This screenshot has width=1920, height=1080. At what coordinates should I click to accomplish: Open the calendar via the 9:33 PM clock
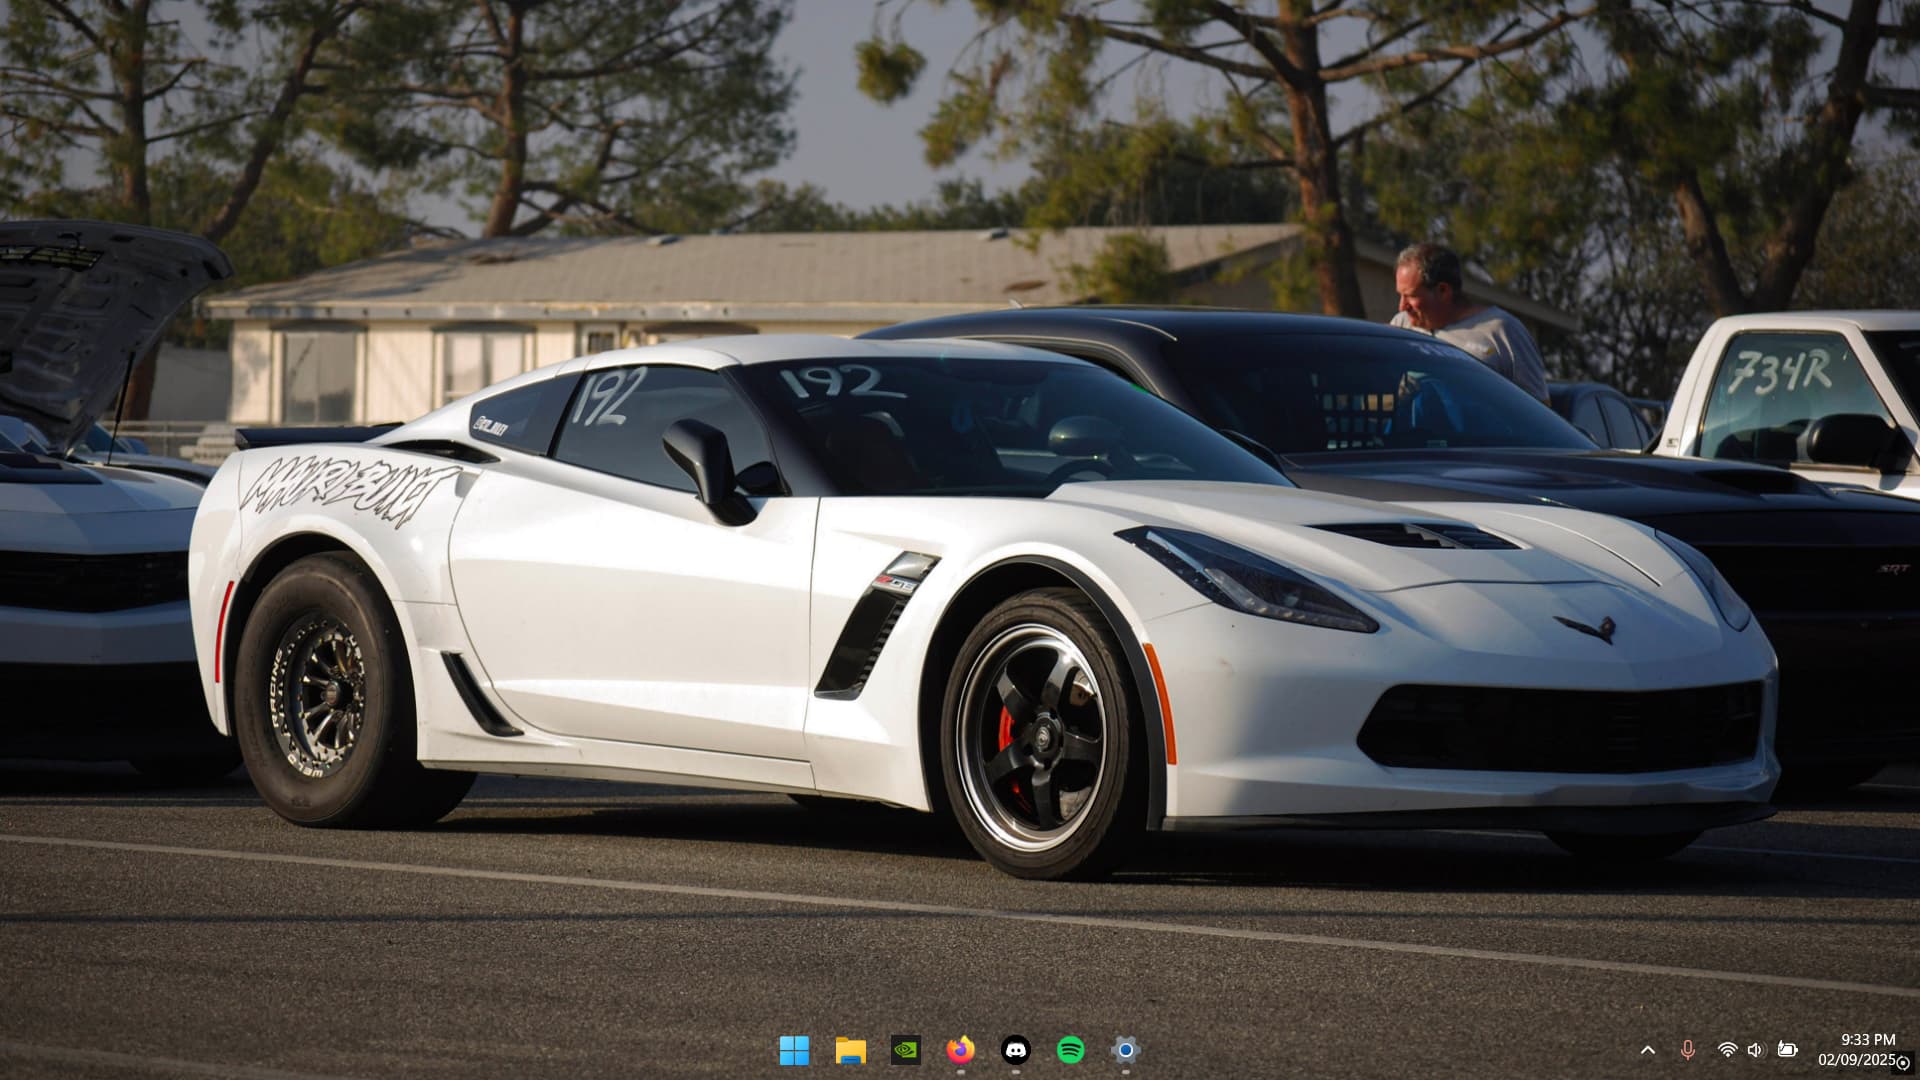[x=1867, y=1040]
